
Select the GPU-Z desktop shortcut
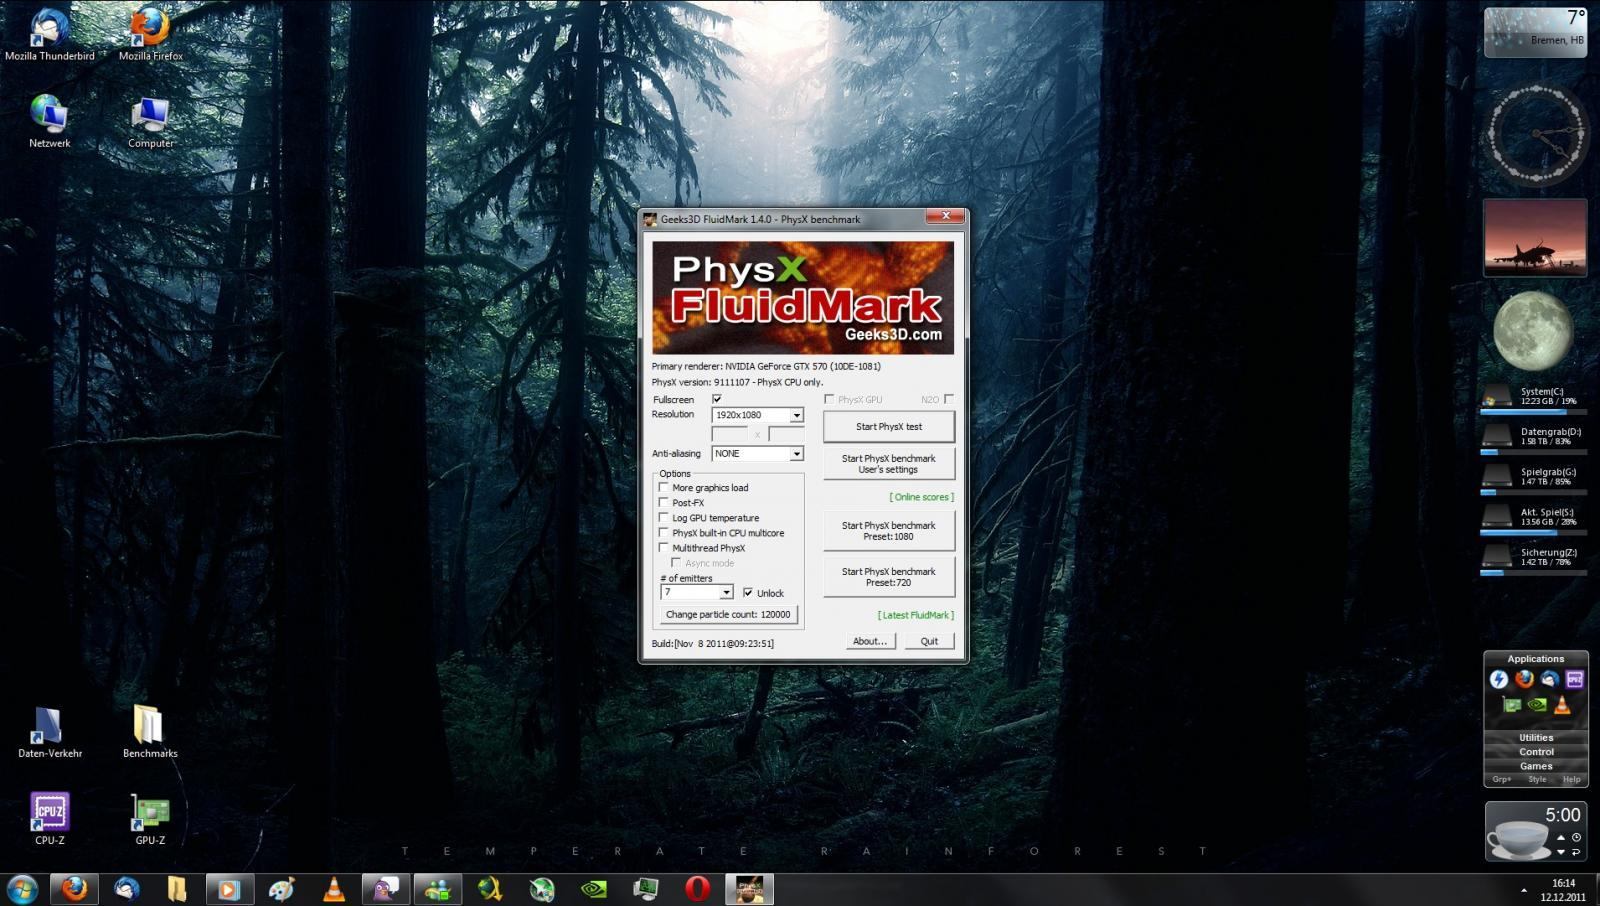tap(150, 819)
